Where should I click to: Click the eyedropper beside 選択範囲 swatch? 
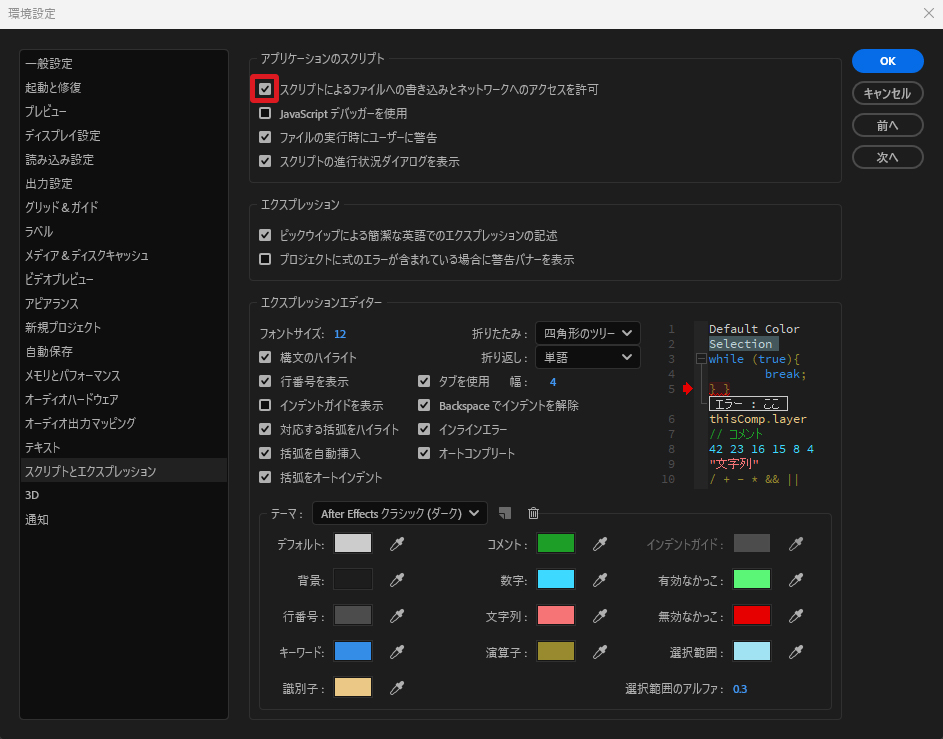pyautogui.click(x=796, y=652)
